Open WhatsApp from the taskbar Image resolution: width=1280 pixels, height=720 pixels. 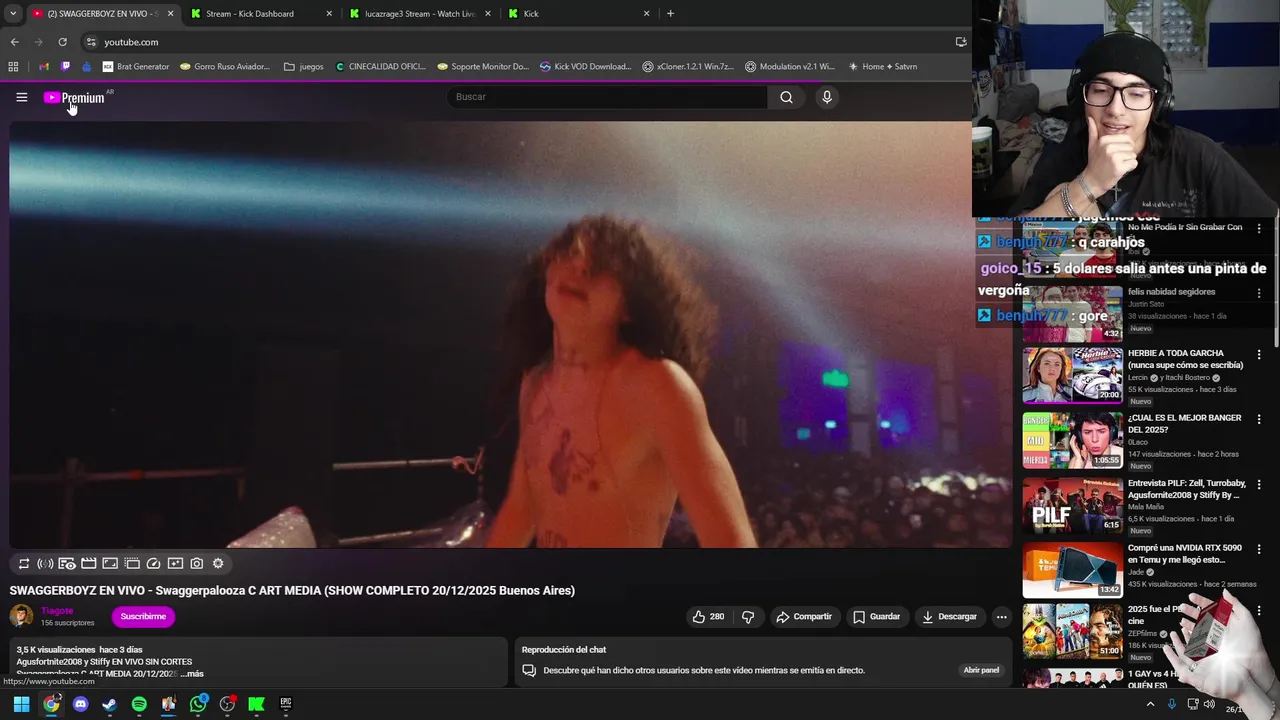point(198,704)
